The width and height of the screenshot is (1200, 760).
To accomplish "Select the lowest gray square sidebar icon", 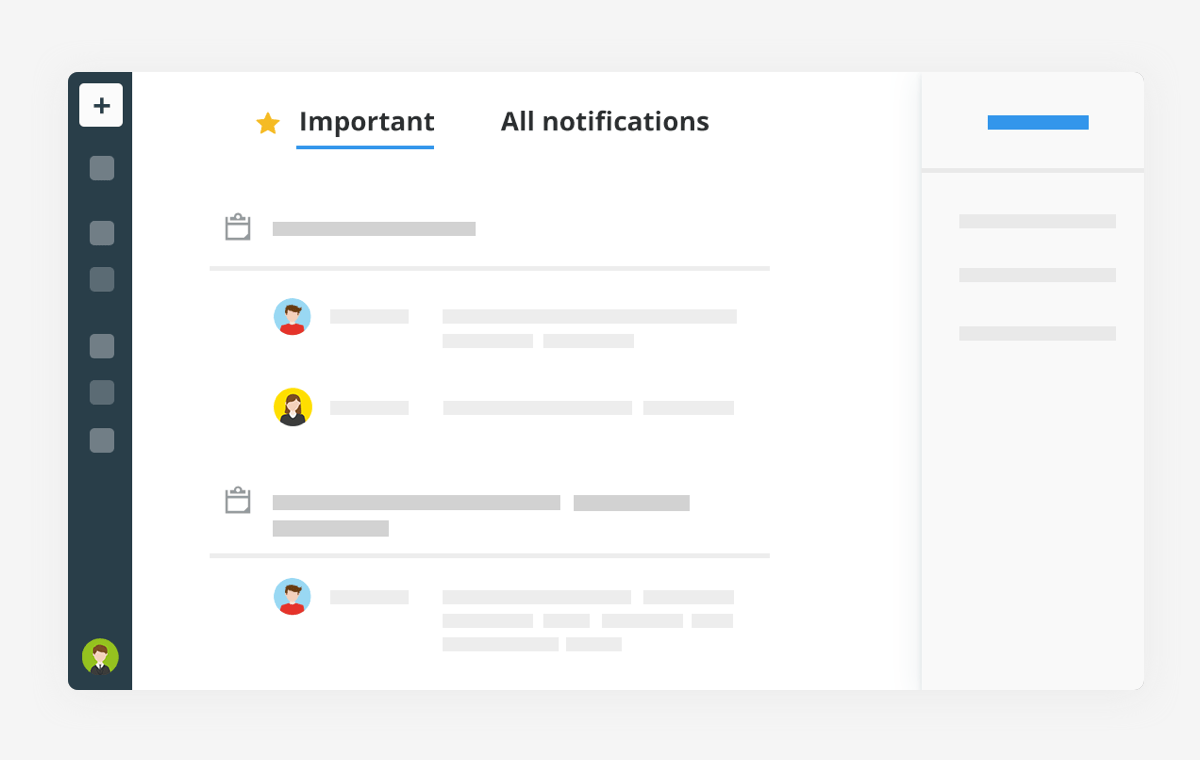I will 102,440.
